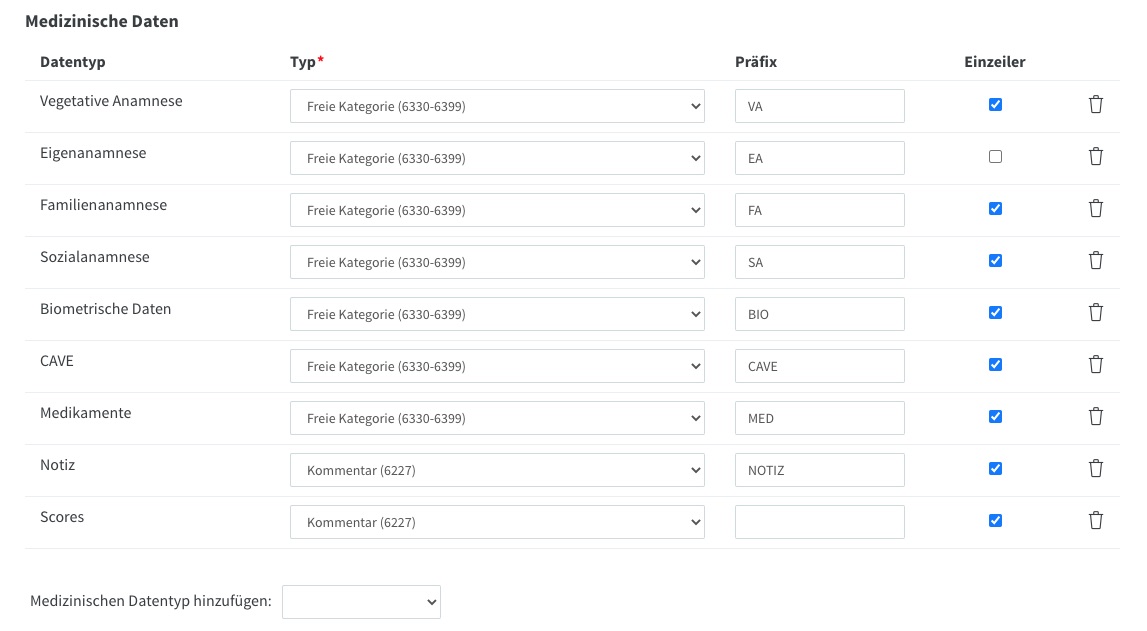The width and height of the screenshot is (1147, 631).
Task: Uncheck Einzeiler for Vegetative Anamnese
Action: 995,105
